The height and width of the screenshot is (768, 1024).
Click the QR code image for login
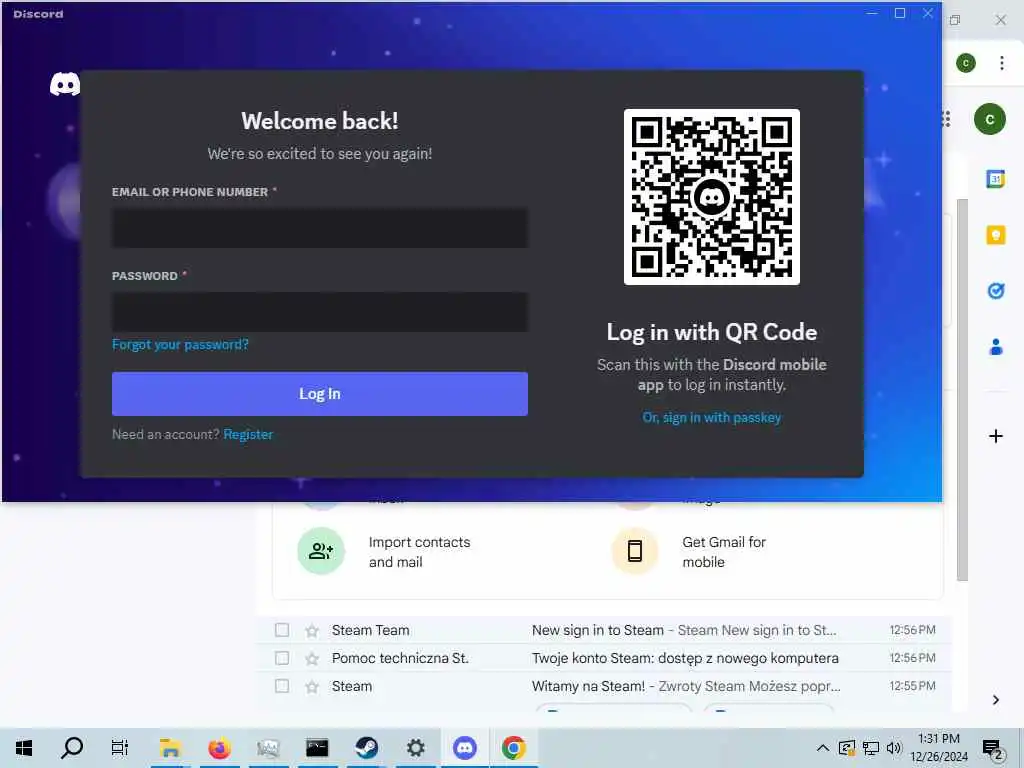[x=711, y=197]
